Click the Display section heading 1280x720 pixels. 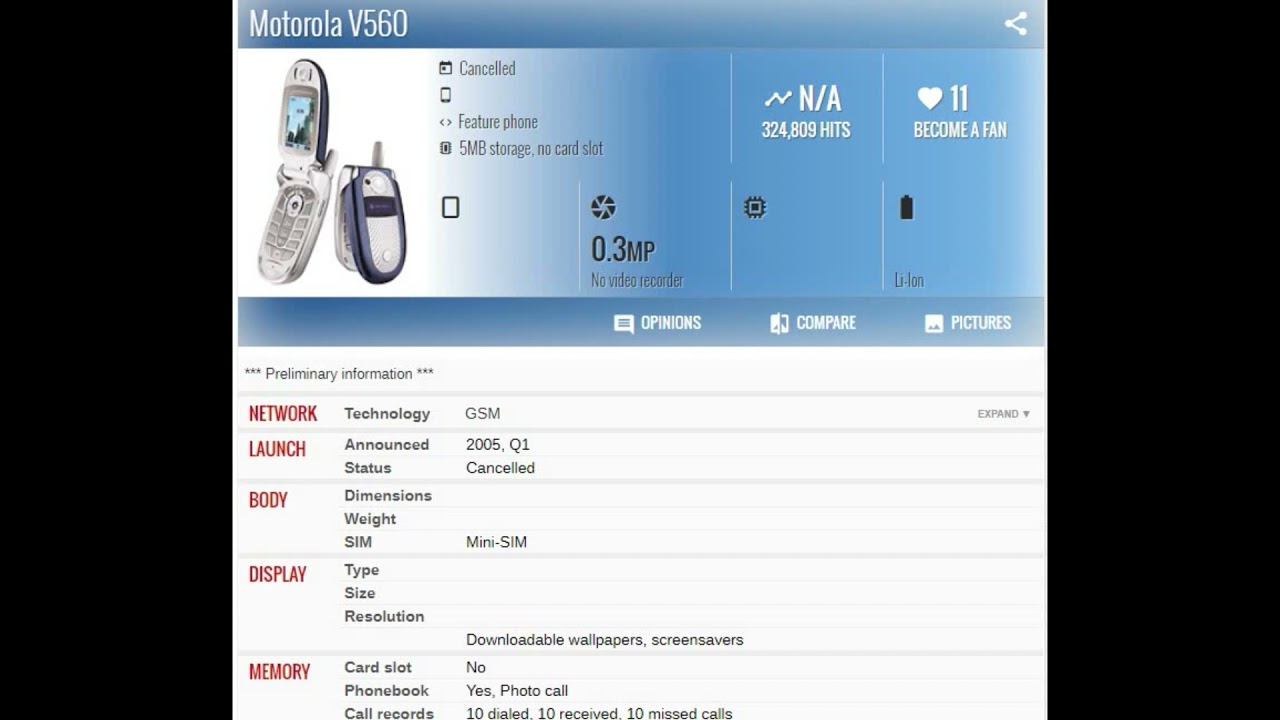tap(277, 574)
